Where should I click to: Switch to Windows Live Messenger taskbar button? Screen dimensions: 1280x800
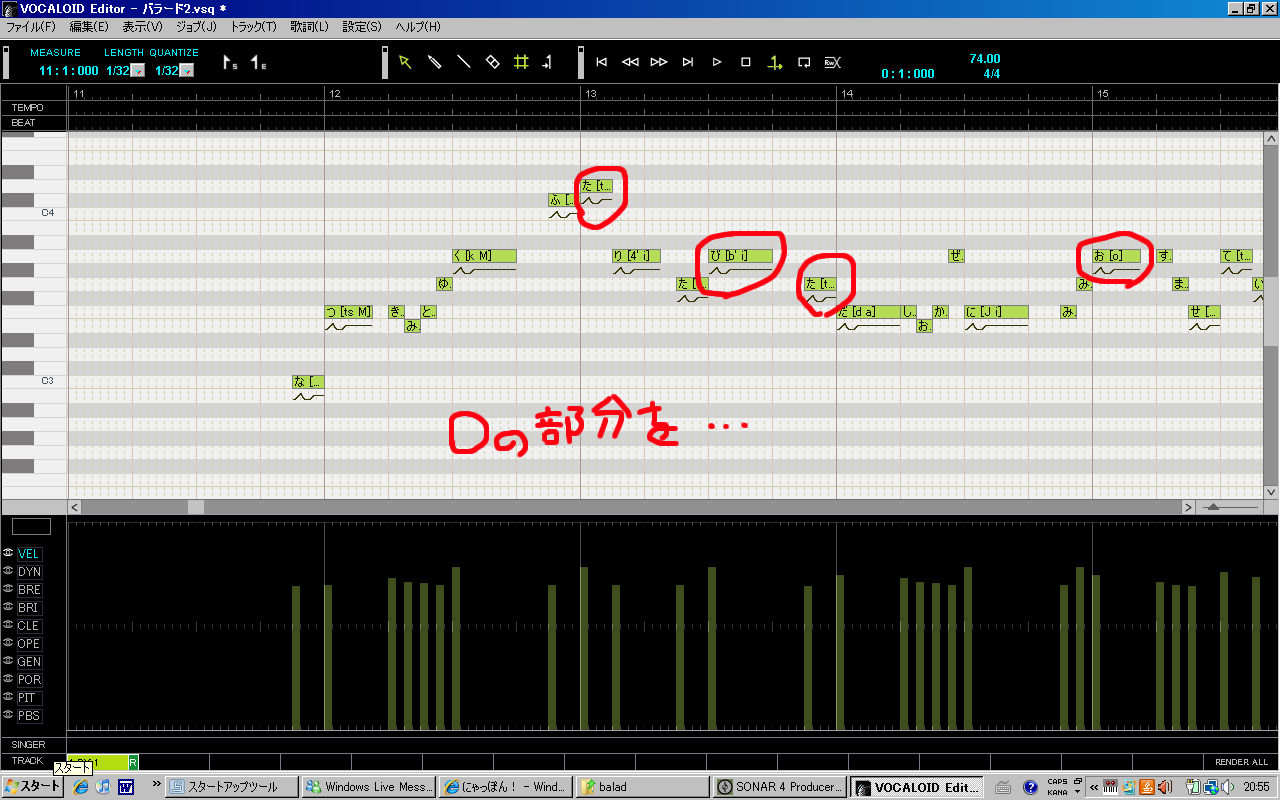pos(368,787)
